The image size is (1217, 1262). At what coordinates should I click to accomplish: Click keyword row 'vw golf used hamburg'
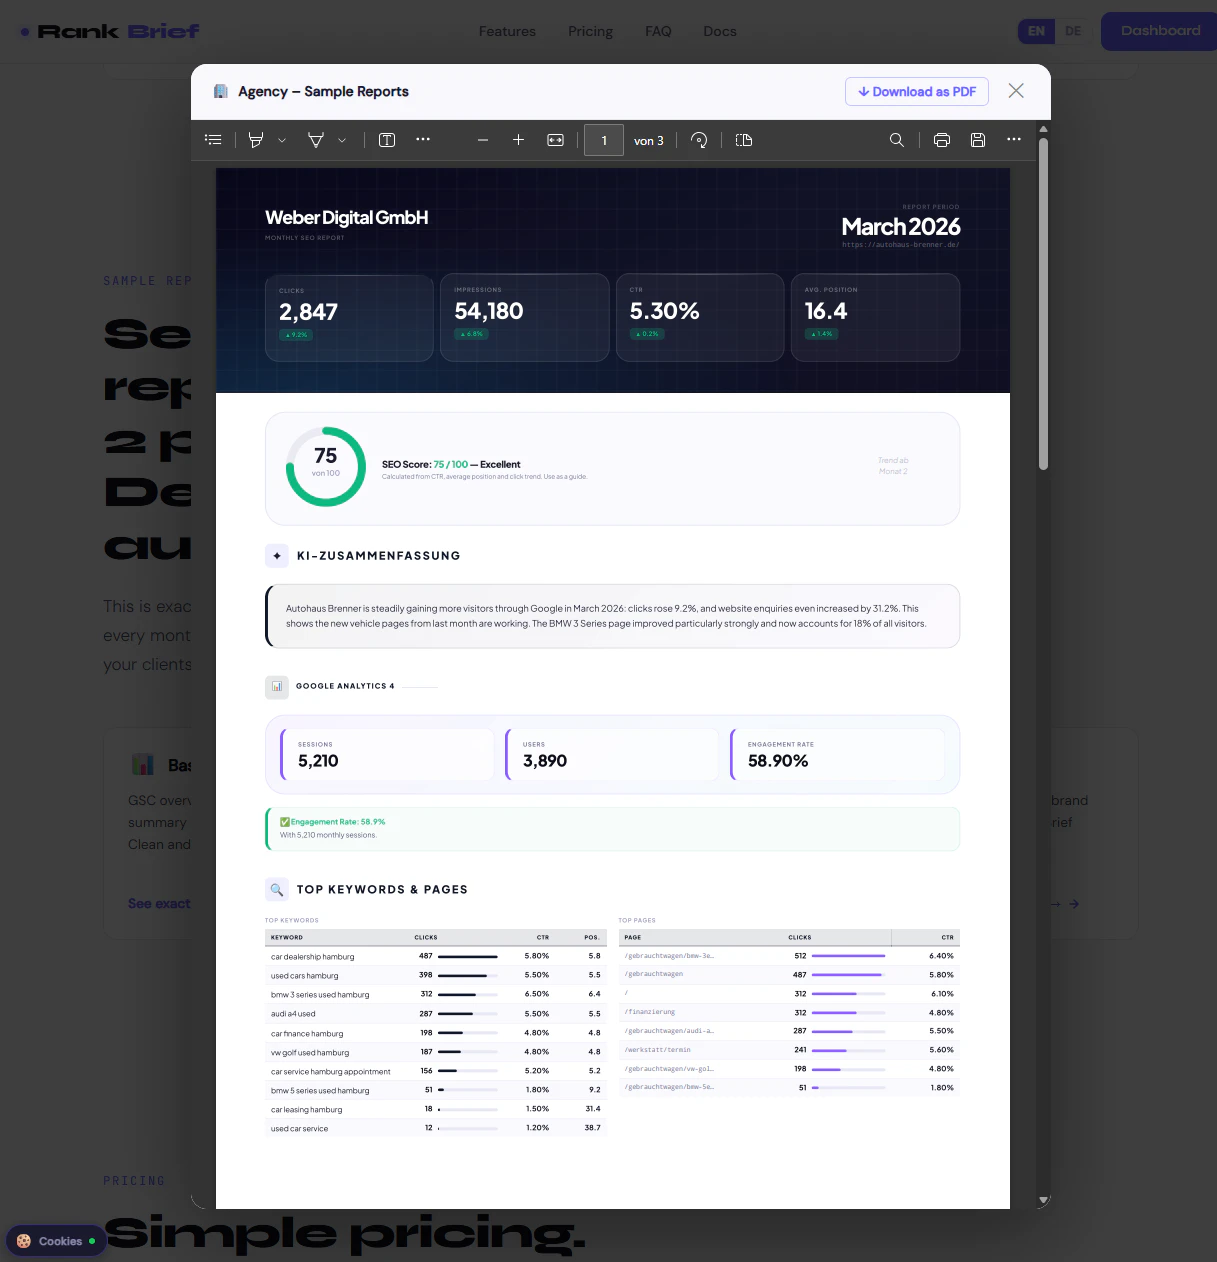click(x=436, y=1052)
